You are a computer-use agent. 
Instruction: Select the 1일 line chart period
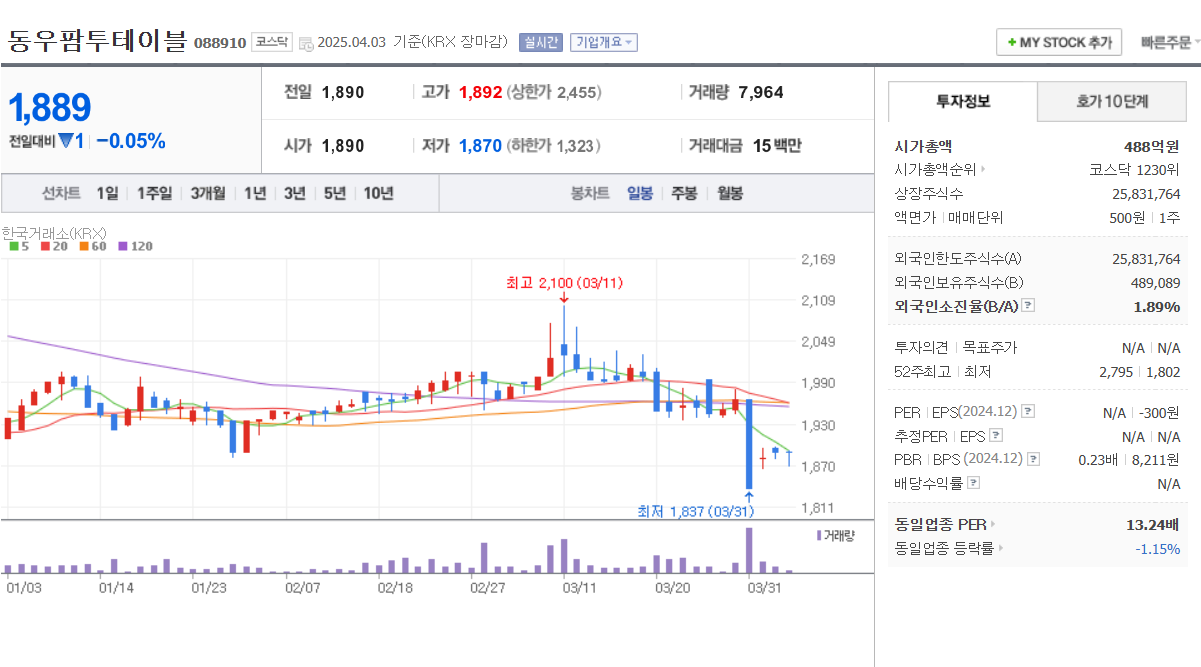107,193
